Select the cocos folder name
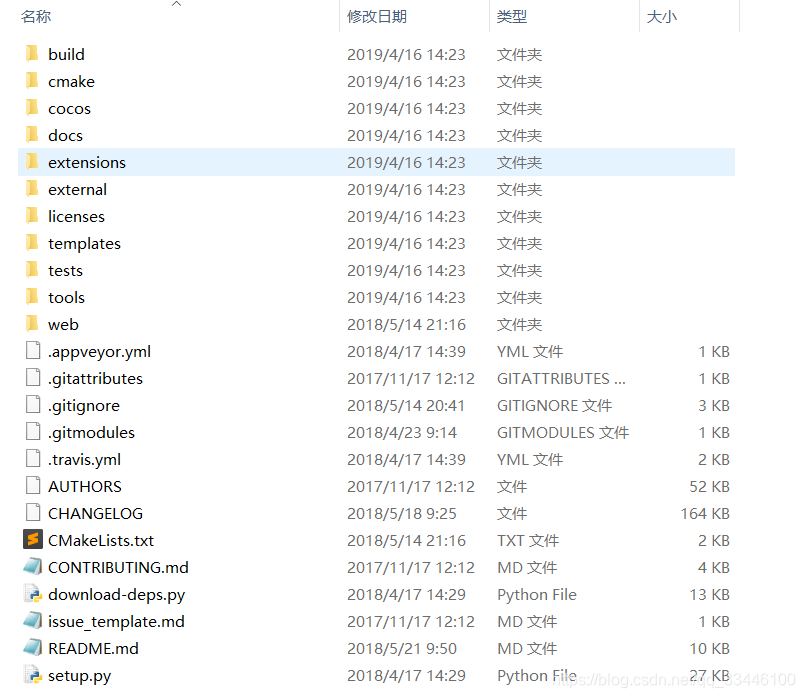The image size is (805, 698). click(69, 108)
